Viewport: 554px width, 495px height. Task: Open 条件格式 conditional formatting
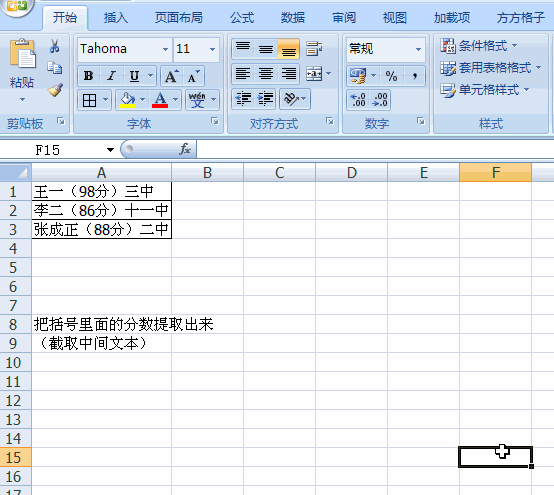(479, 46)
